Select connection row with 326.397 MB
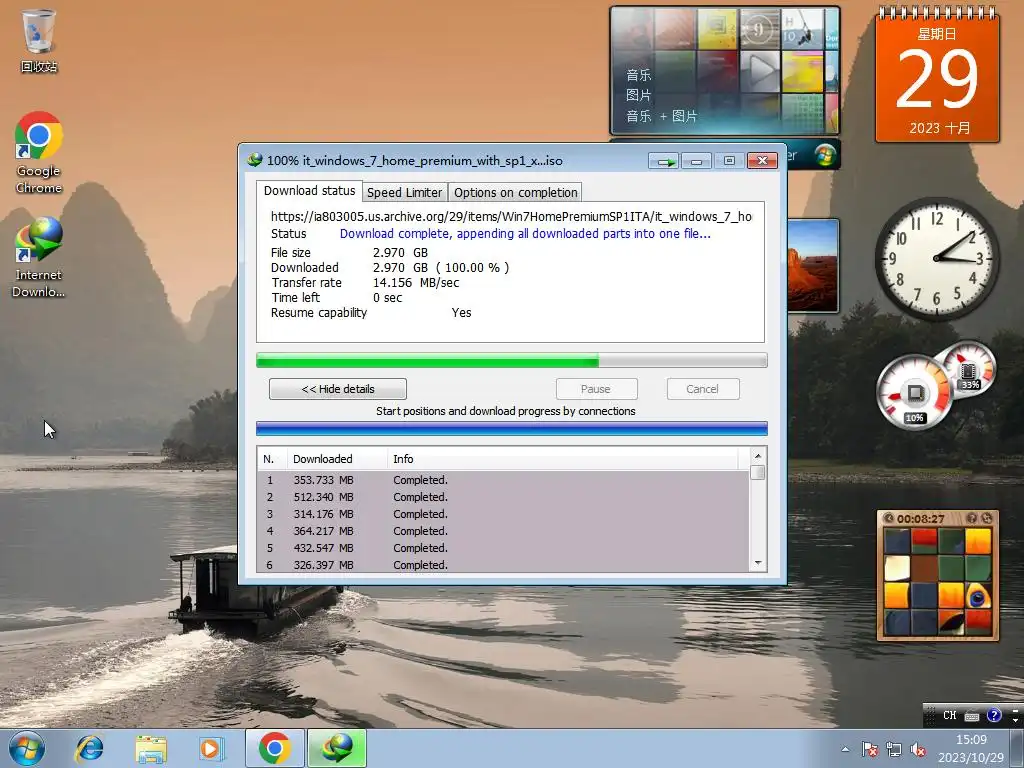This screenshot has width=1024, height=768. pos(504,565)
